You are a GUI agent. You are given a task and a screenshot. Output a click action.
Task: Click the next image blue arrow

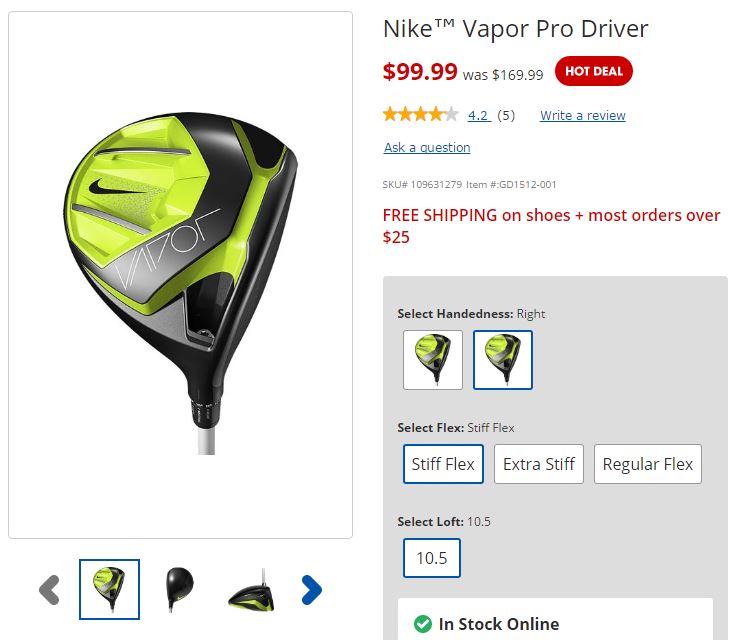[x=312, y=590]
